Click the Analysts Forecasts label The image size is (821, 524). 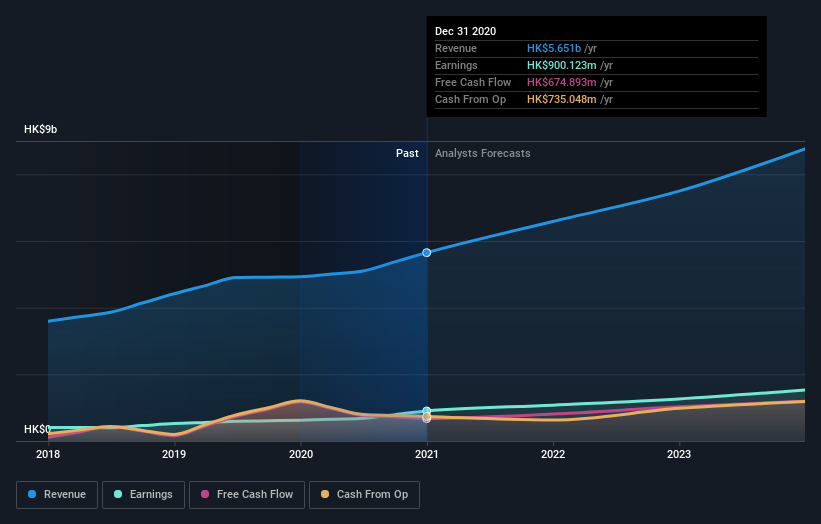[x=483, y=153]
